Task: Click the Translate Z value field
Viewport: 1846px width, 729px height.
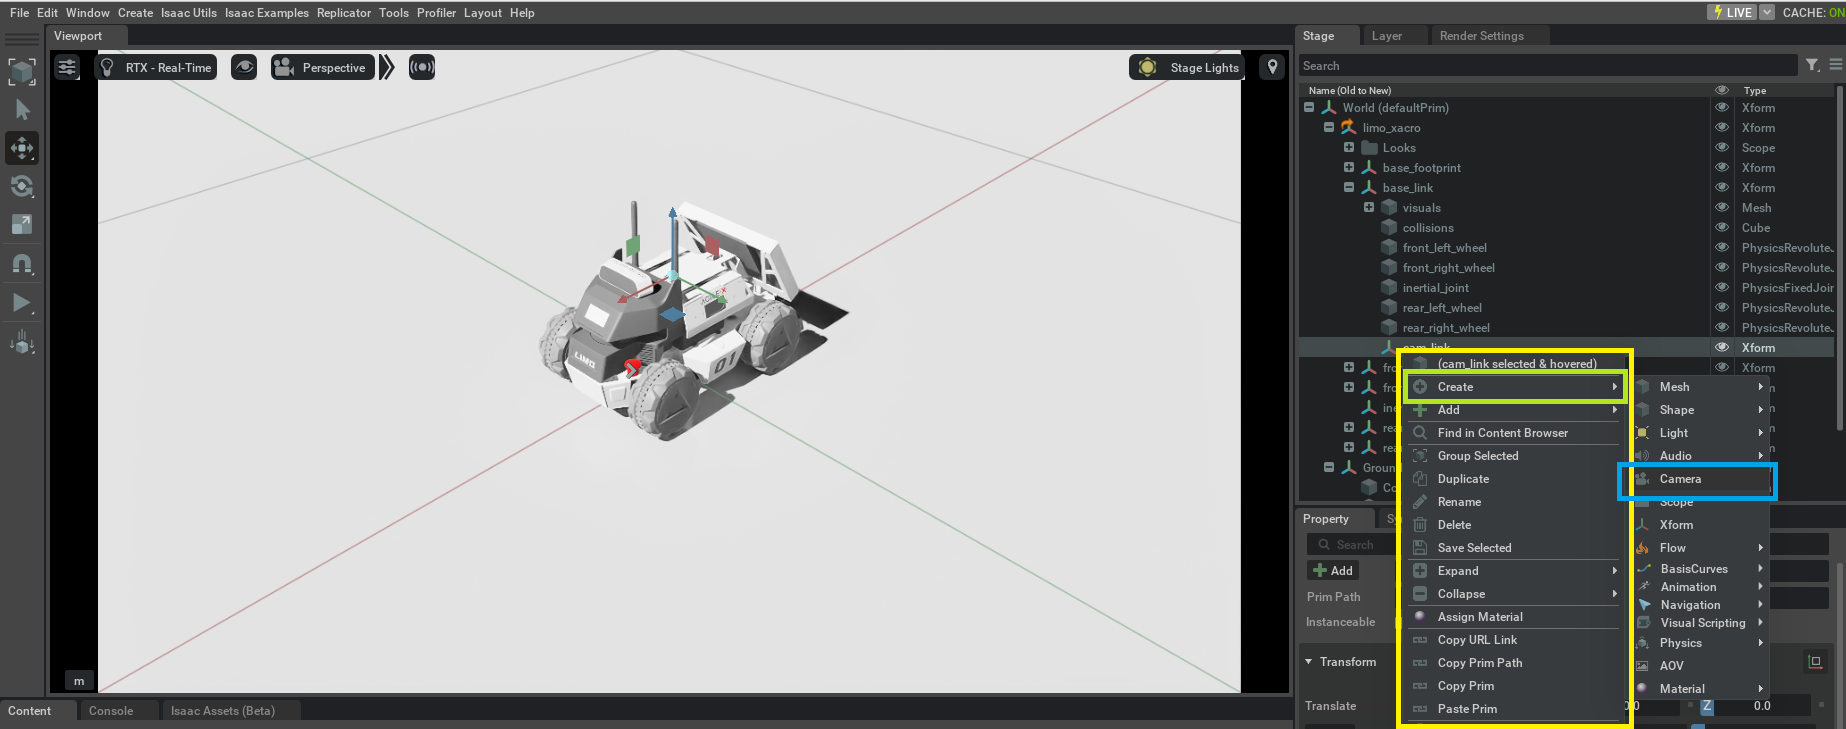Action: point(1762,706)
